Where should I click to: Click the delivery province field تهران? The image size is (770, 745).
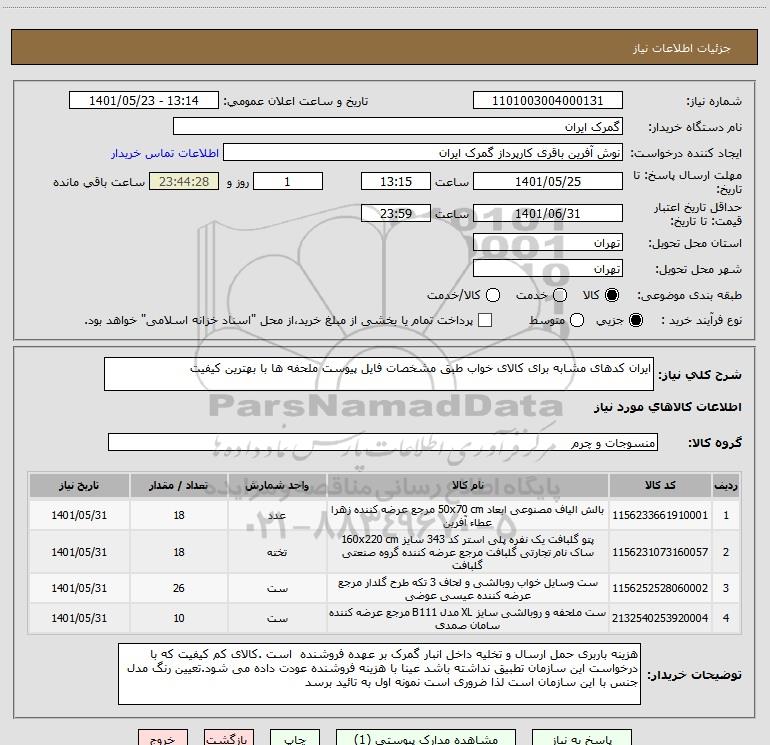coord(548,243)
